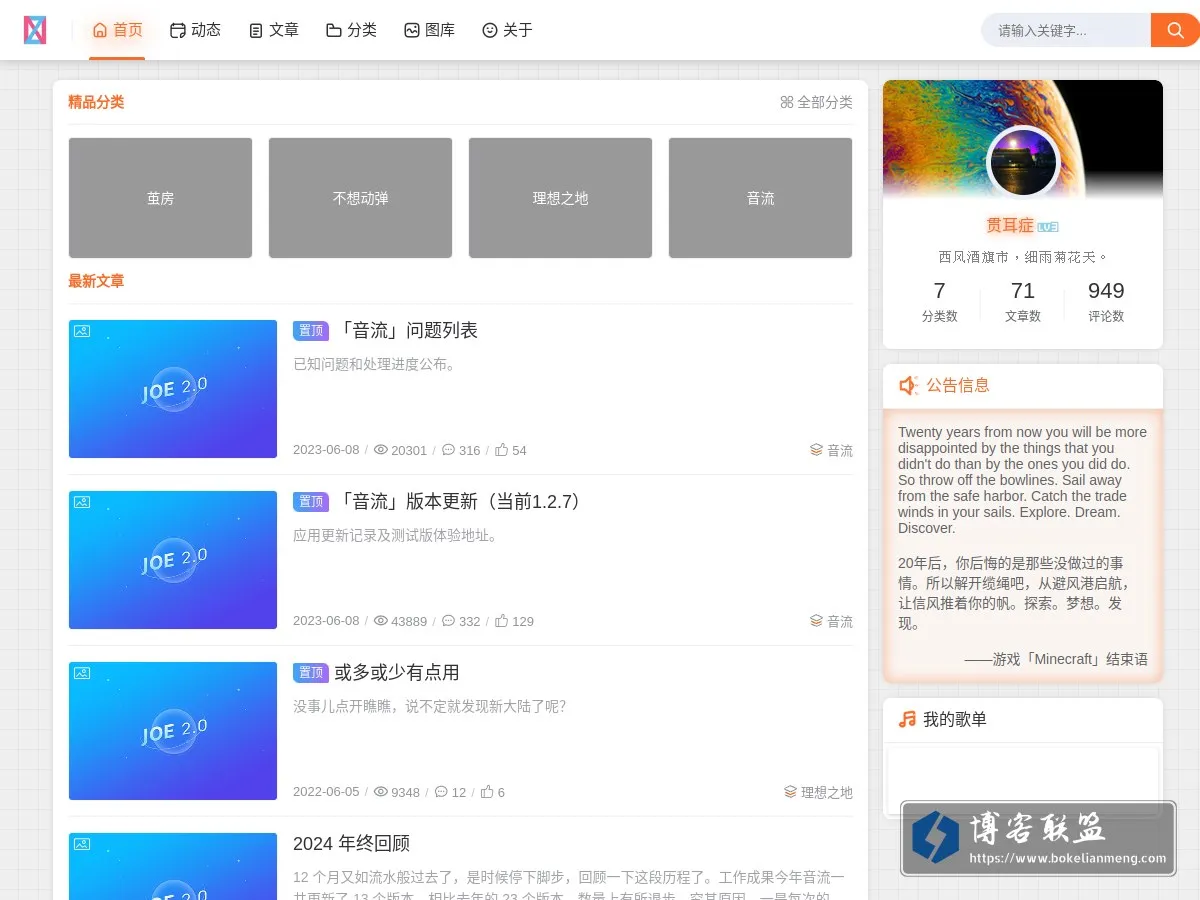This screenshot has width=1200, height=900.
Task: Click the 置顶 badge on 或多或少有点用 post
Action: click(311, 672)
